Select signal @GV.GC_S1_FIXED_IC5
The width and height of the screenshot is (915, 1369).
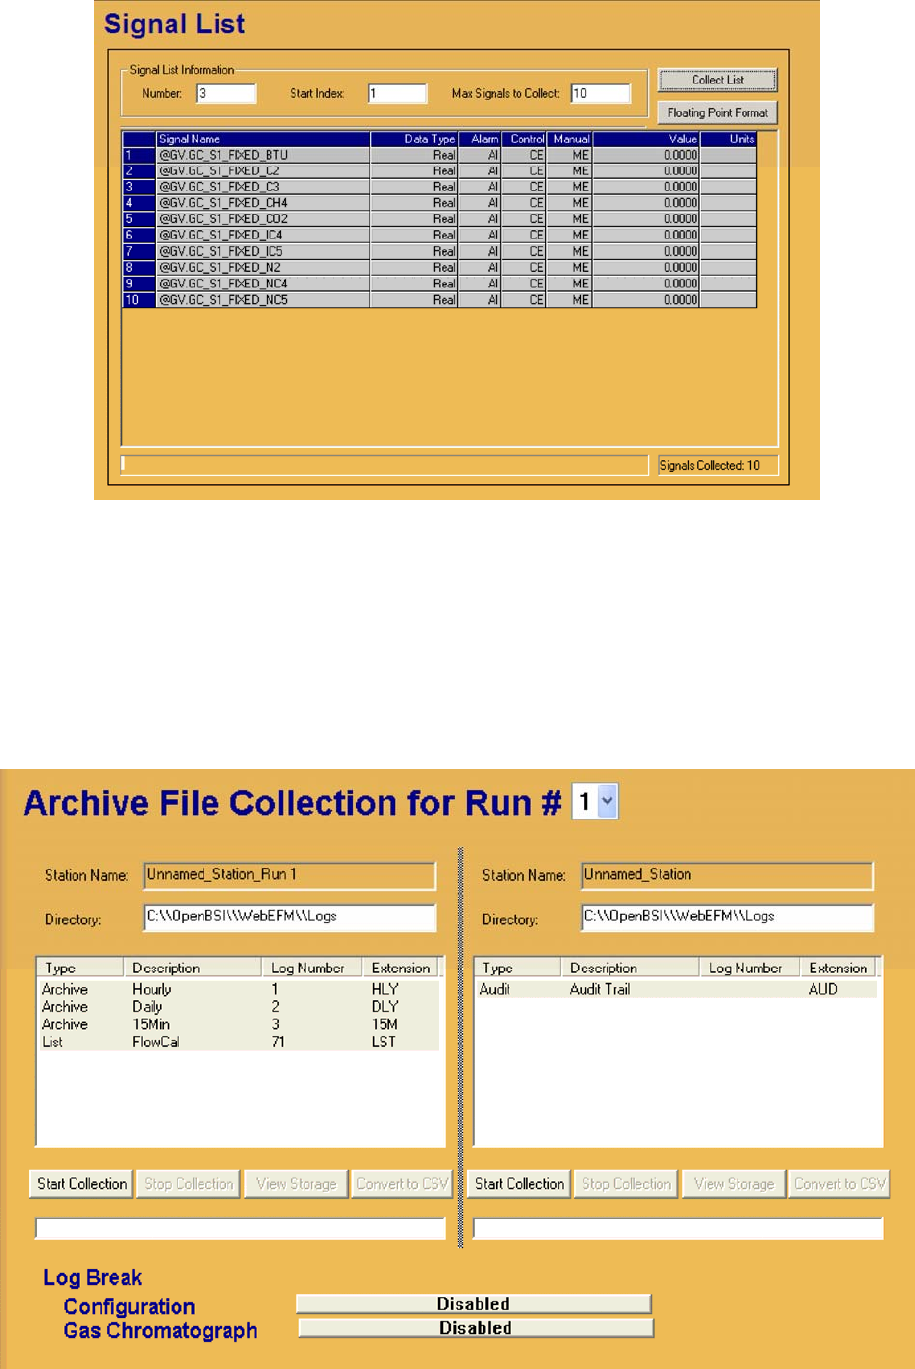tap(439, 251)
